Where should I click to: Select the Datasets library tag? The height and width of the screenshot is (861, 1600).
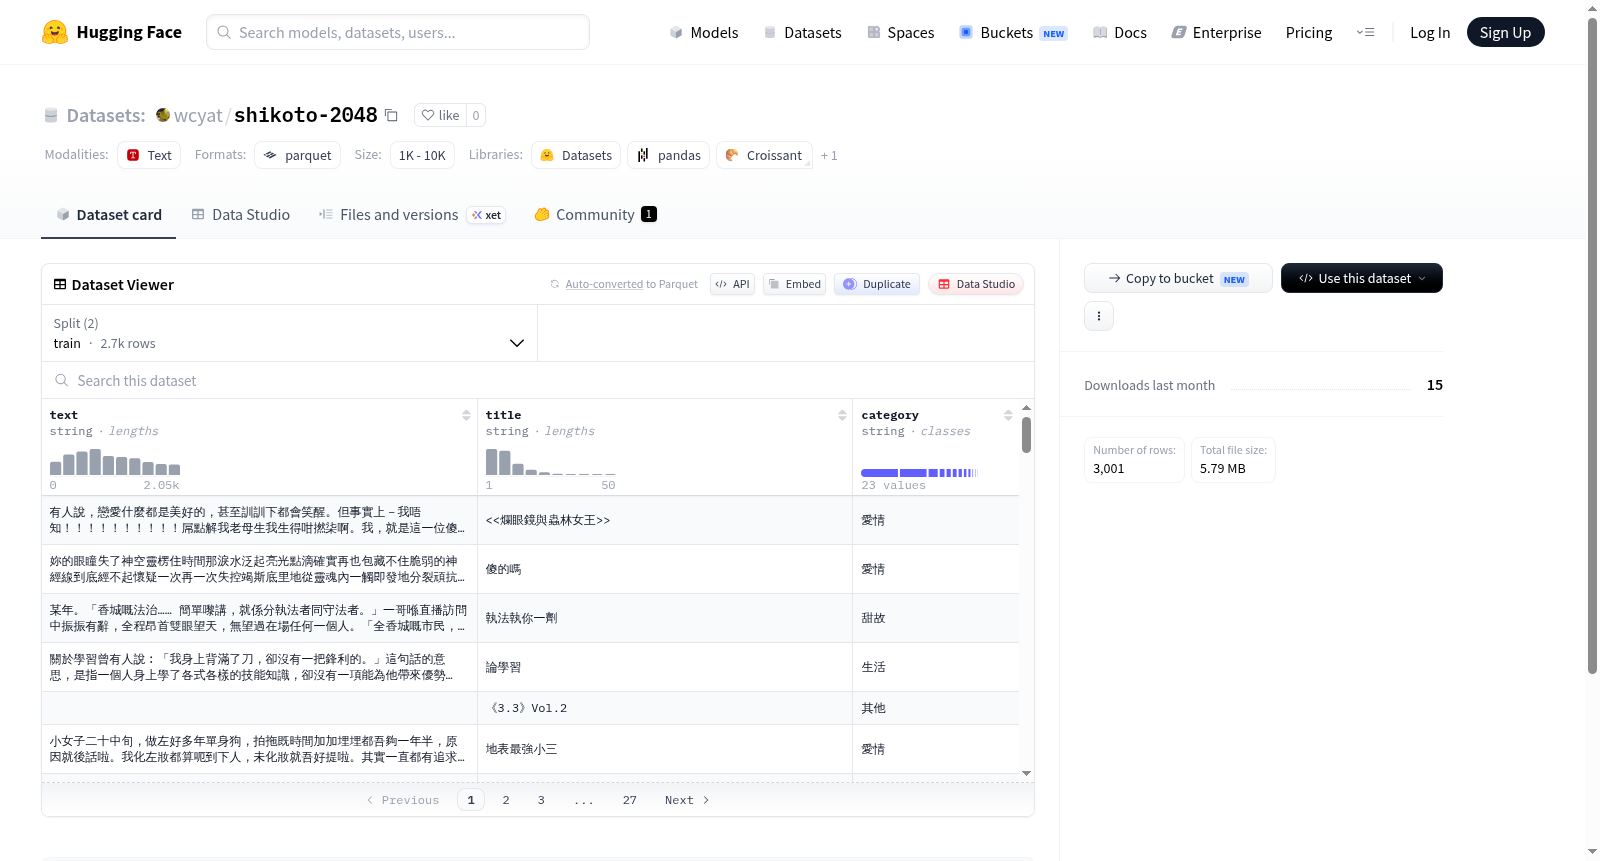tap(576, 155)
